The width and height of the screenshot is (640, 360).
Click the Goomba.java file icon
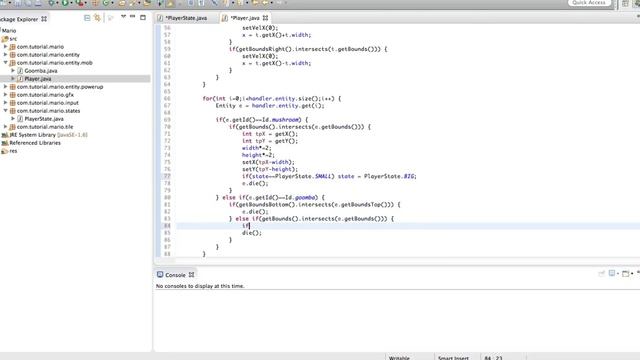(x=20, y=71)
